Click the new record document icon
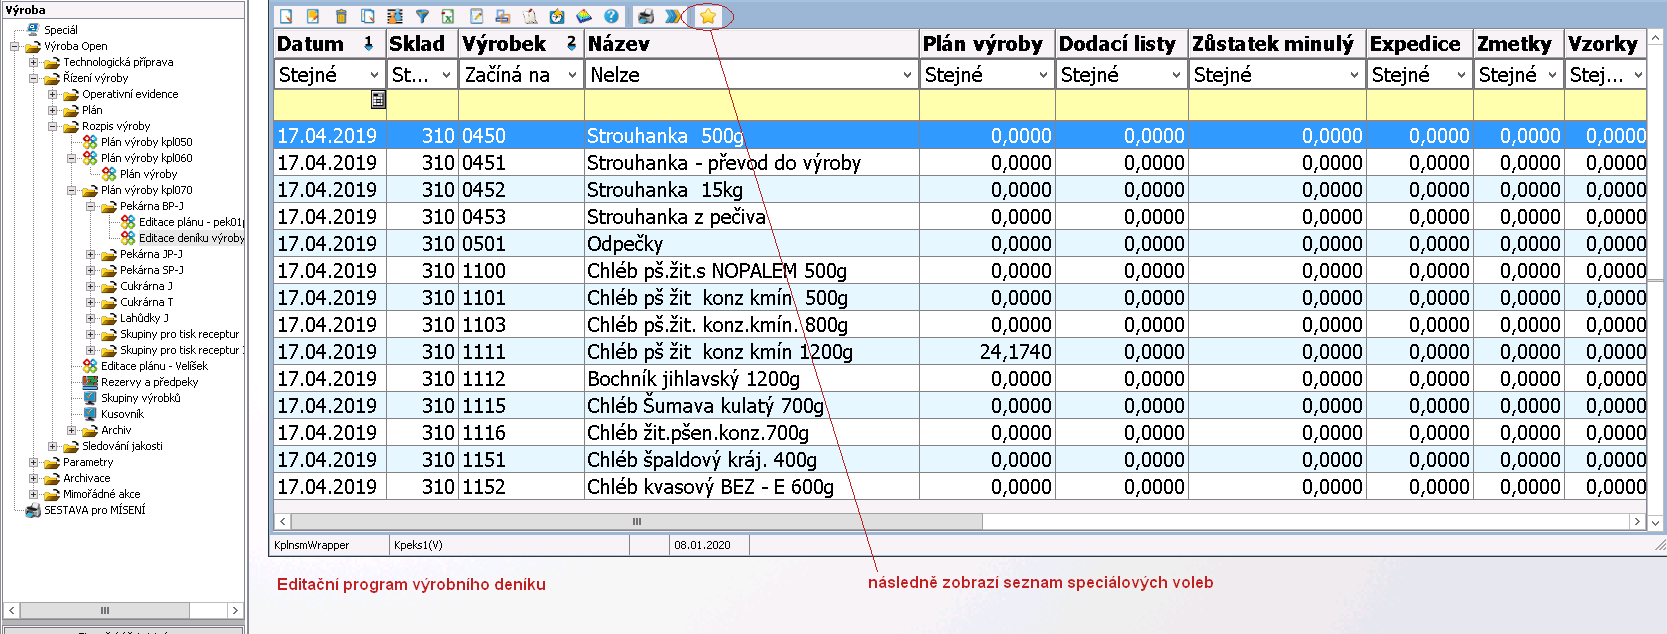The width and height of the screenshot is (1667, 634). pyautogui.click(x=286, y=16)
